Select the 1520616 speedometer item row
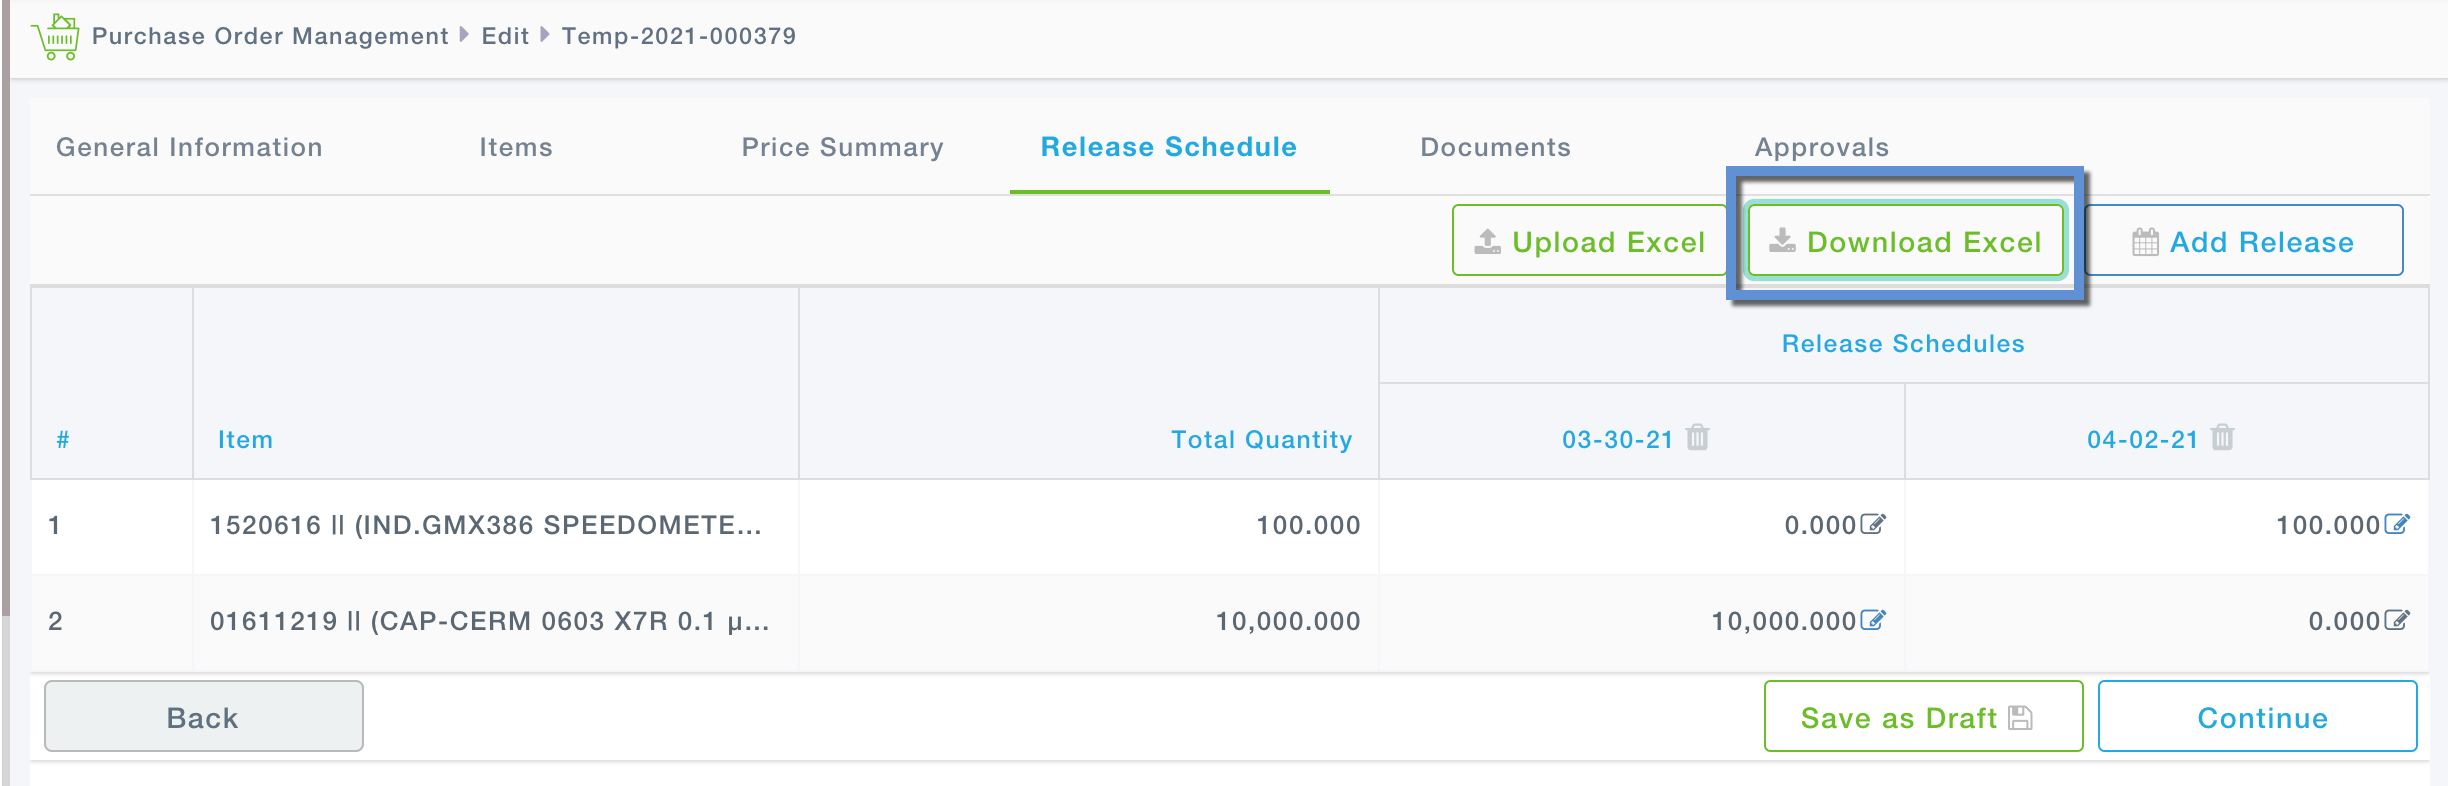Image resolution: width=2448 pixels, height=786 pixels. pyautogui.click(x=485, y=525)
